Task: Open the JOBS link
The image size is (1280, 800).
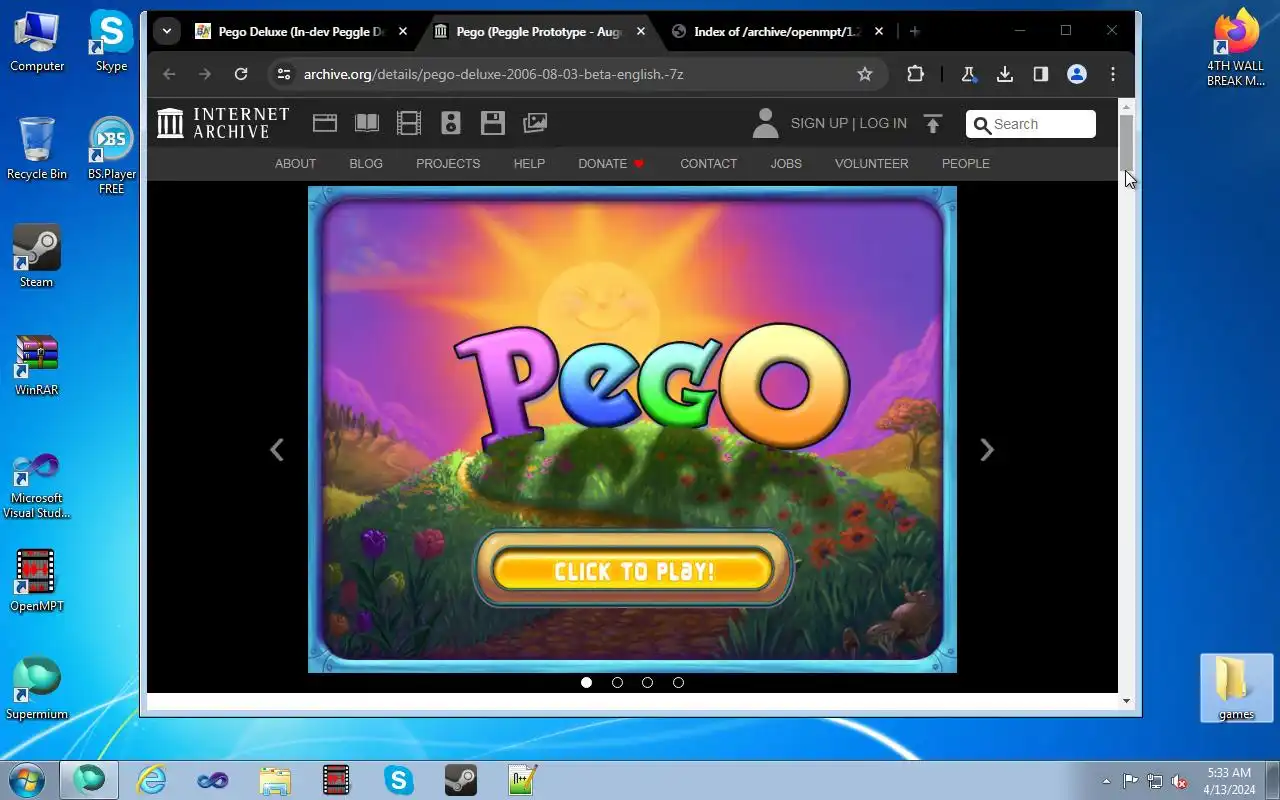Action: click(x=786, y=163)
